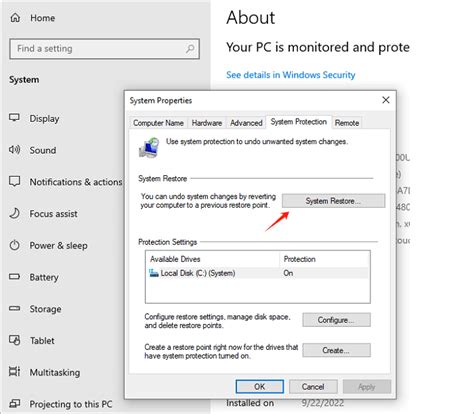Click the system protection computer icon
The image size is (474, 414).
149,147
